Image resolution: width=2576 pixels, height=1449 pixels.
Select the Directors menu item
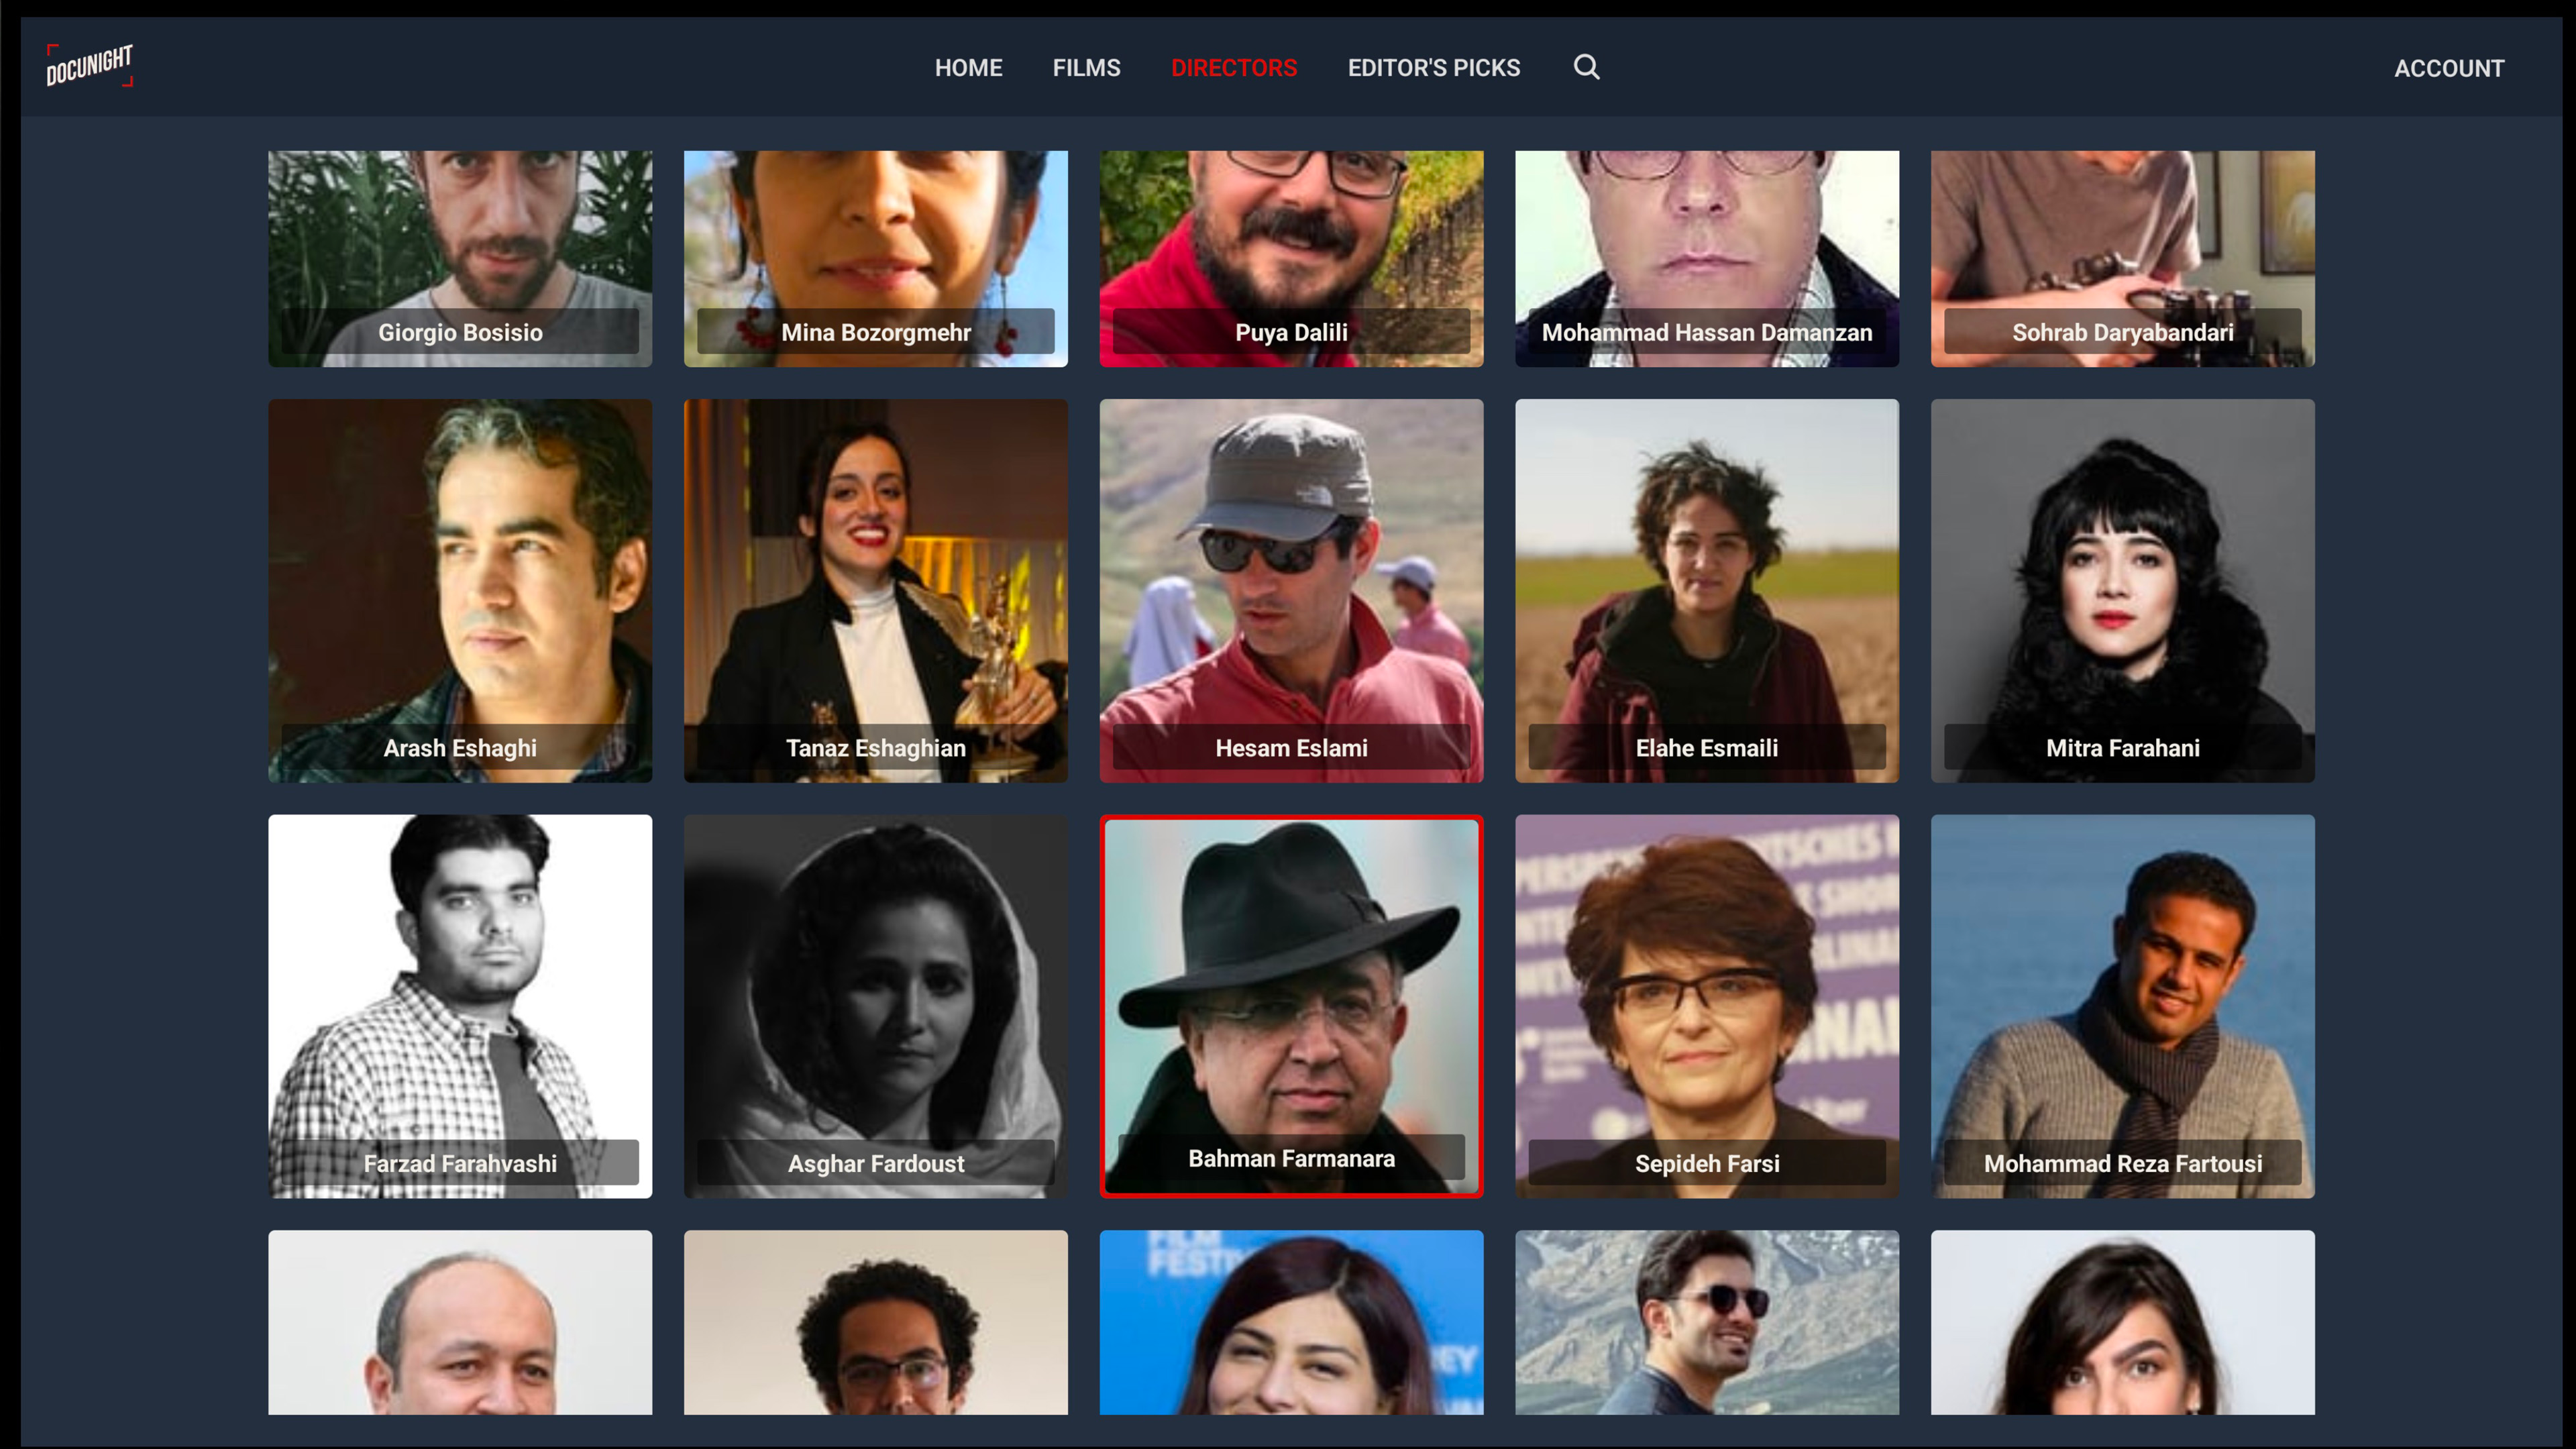(x=1234, y=68)
